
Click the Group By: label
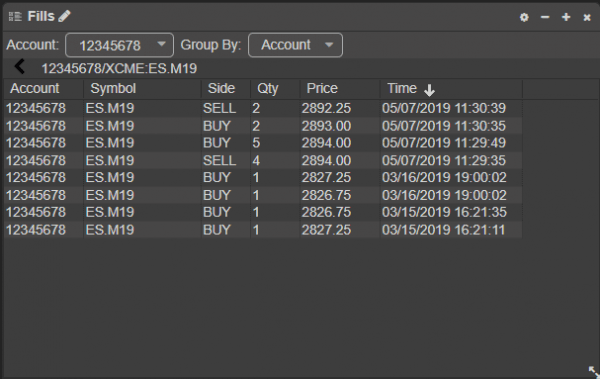coord(211,45)
